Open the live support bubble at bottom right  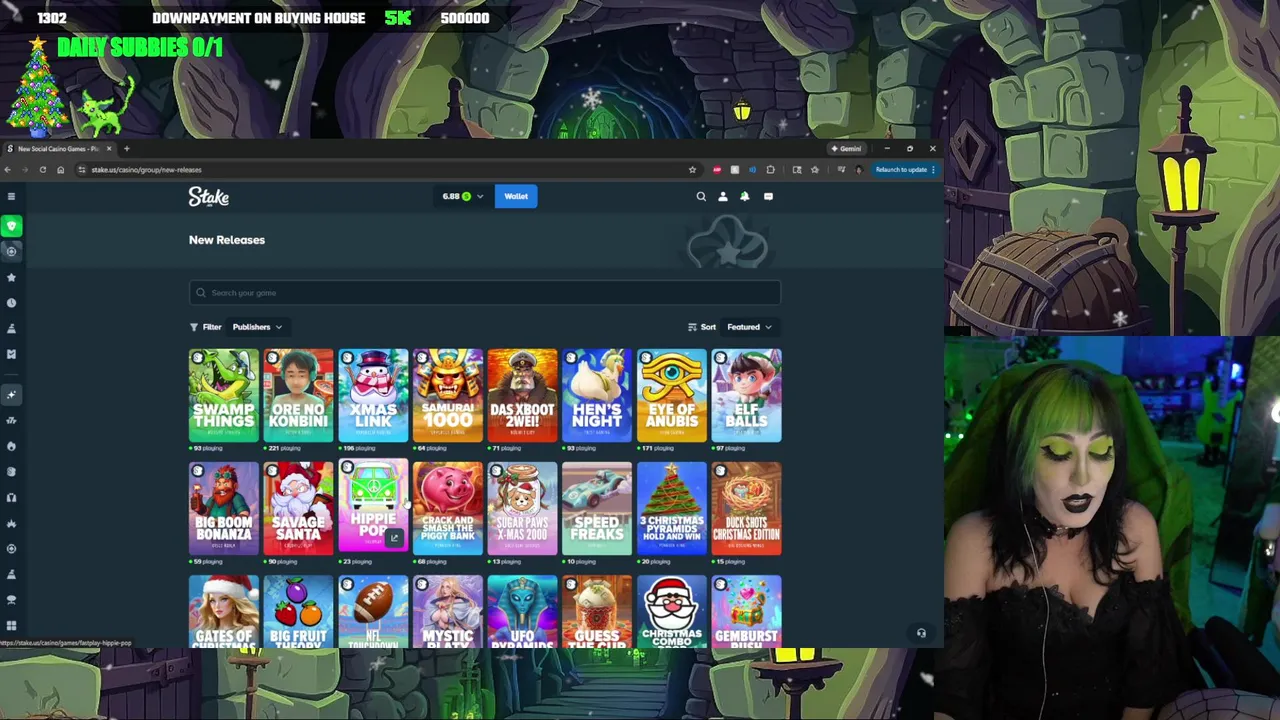(921, 633)
